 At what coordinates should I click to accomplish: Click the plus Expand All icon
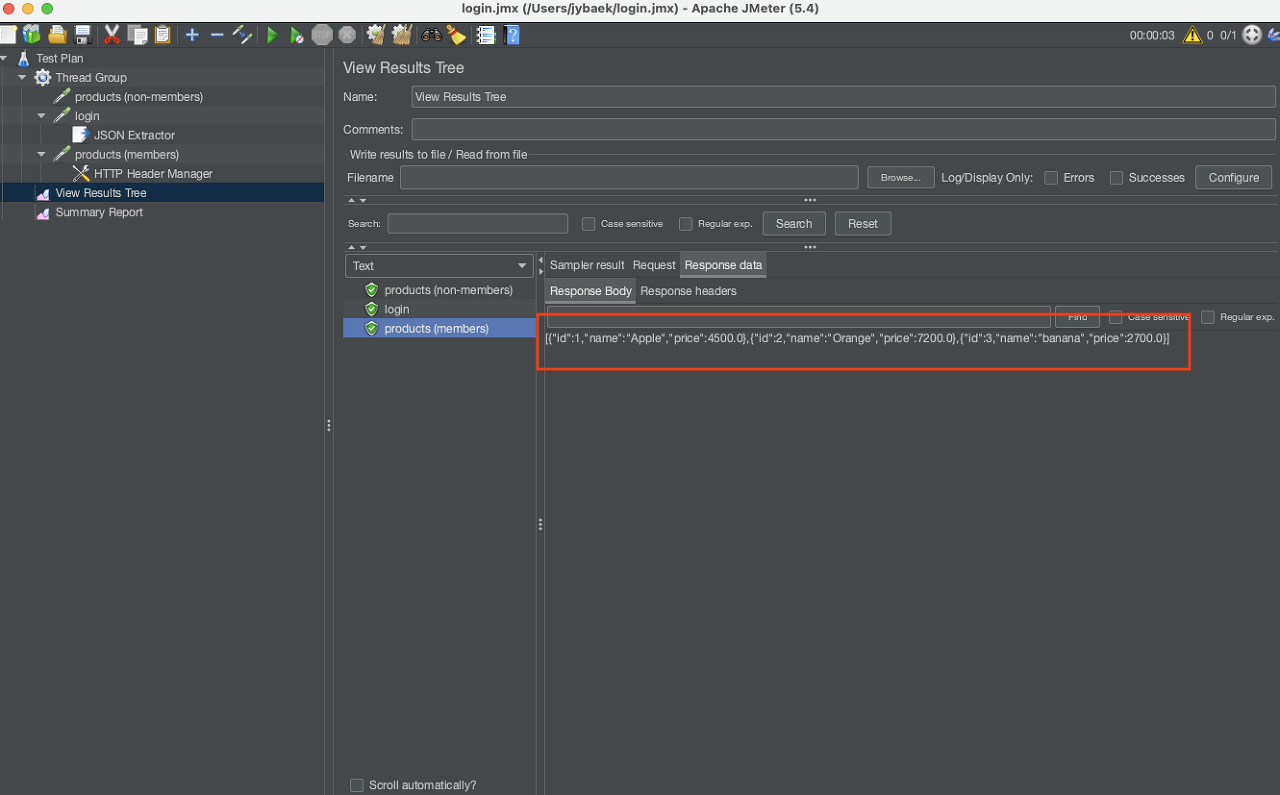[192, 35]
